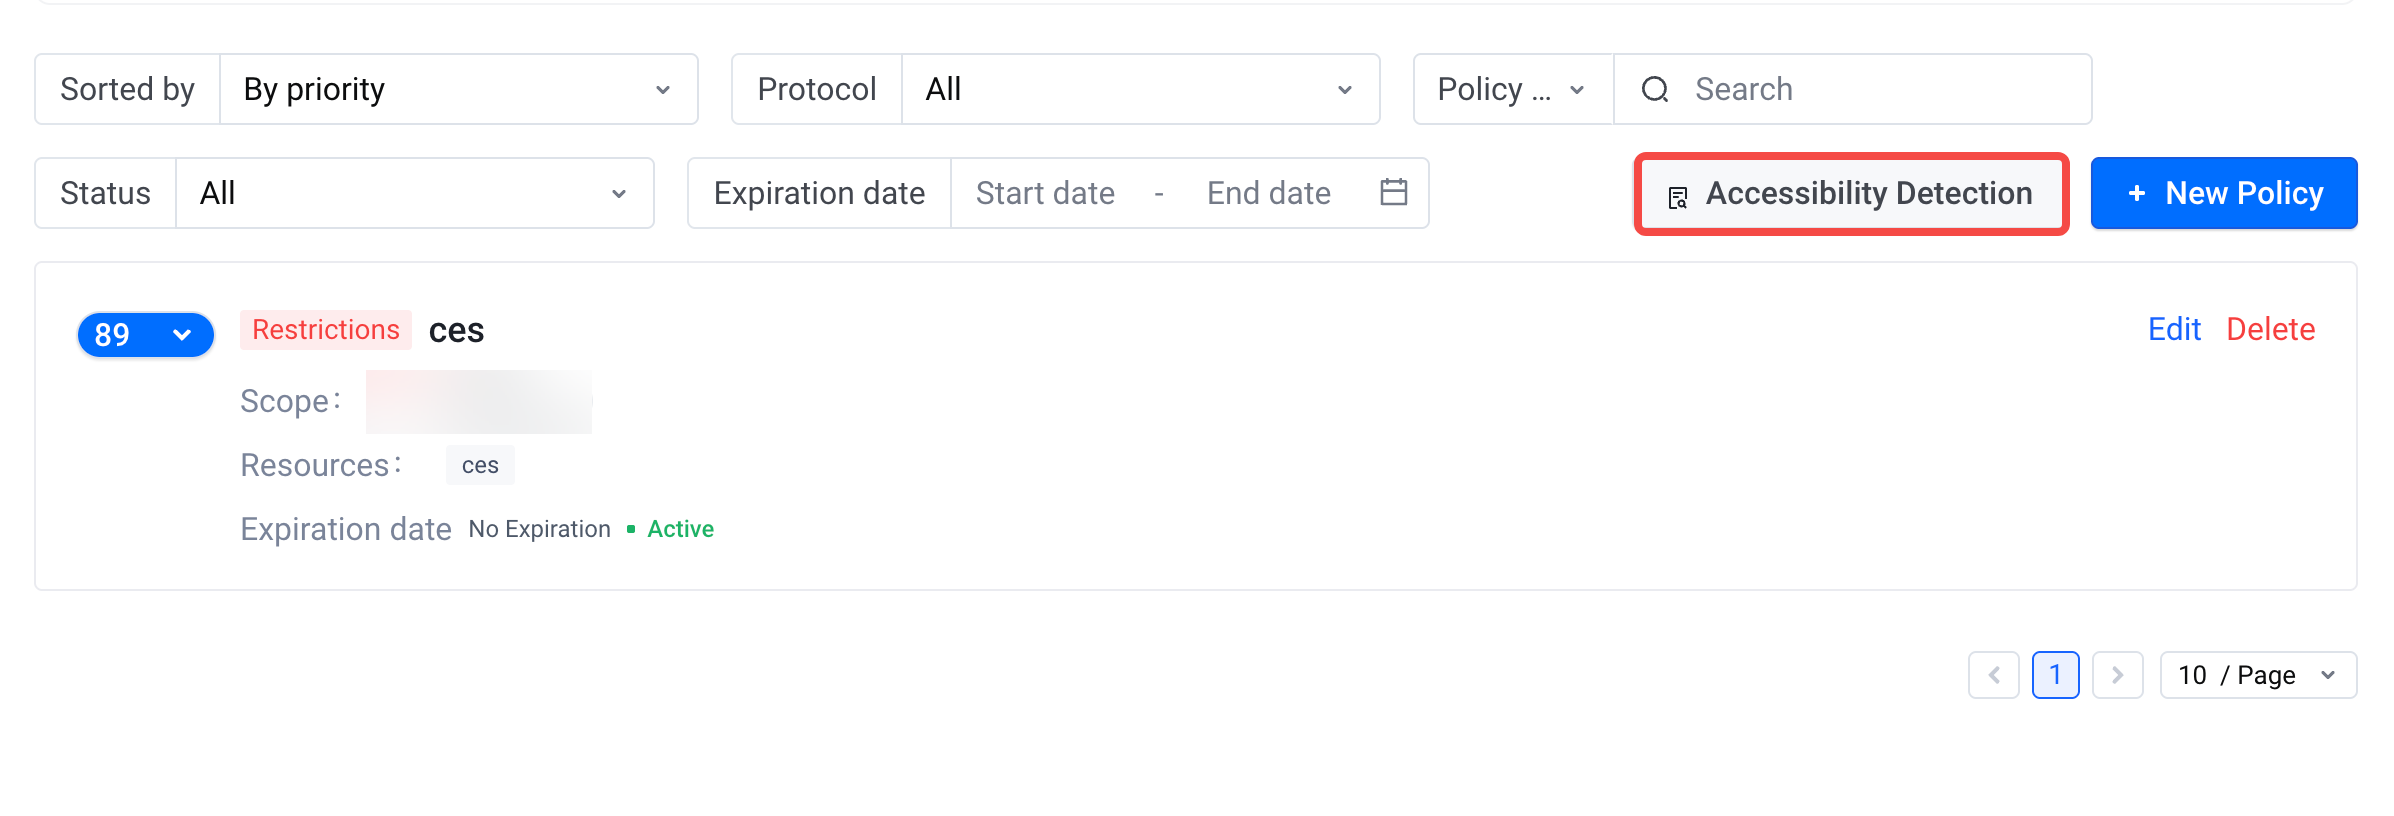Image resolution: width=2394 pixels, height=816 pixels.
Task: Open the Protocol All dropdown
Action: pyautogui.click(x=1140, y=90)
